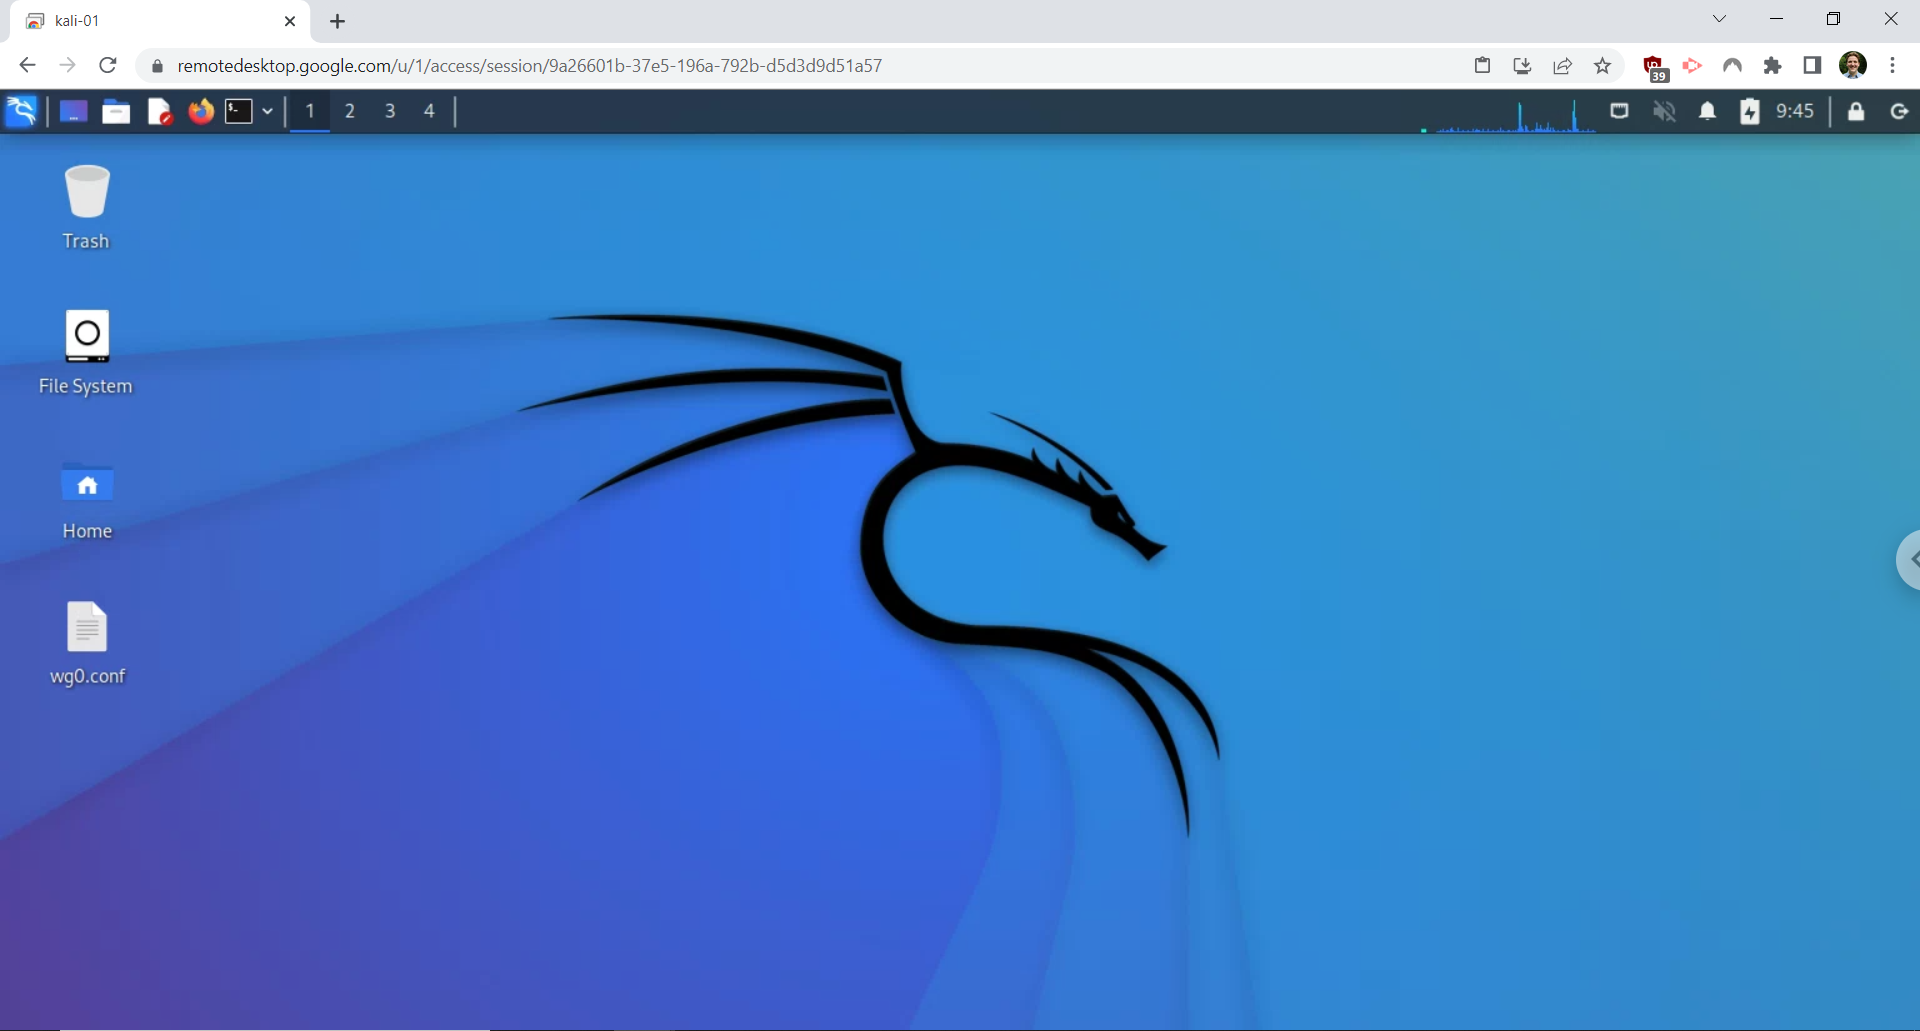Click the clipboard icon in the address bar
The height and width of the screenshot is (1031, 1920).
coord(1482,65)
